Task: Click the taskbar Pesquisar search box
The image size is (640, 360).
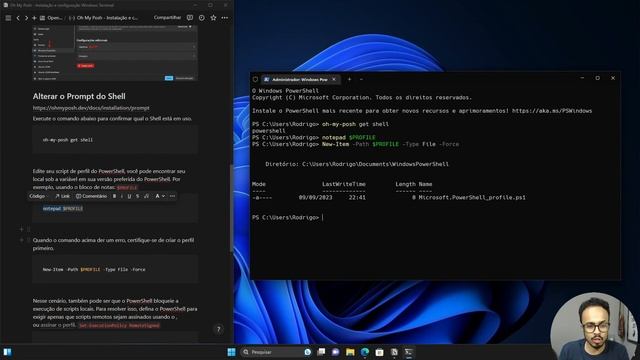Action: pos(276,352)
